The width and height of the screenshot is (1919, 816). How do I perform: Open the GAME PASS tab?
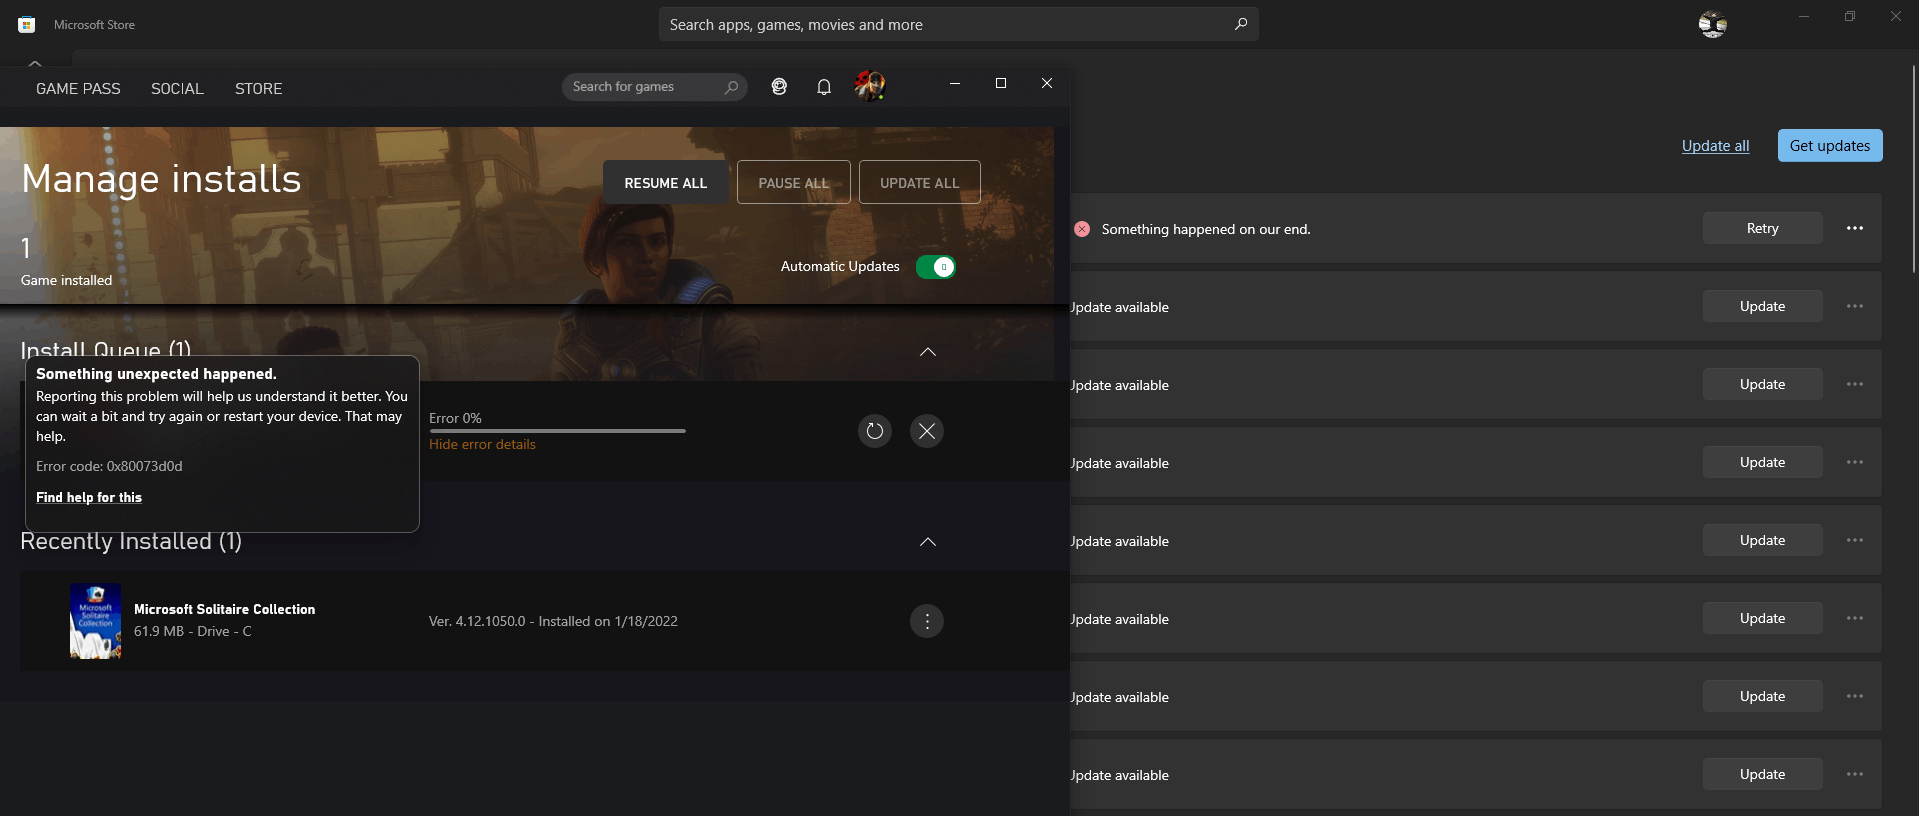pyautogui.click(x=78, y=89)
